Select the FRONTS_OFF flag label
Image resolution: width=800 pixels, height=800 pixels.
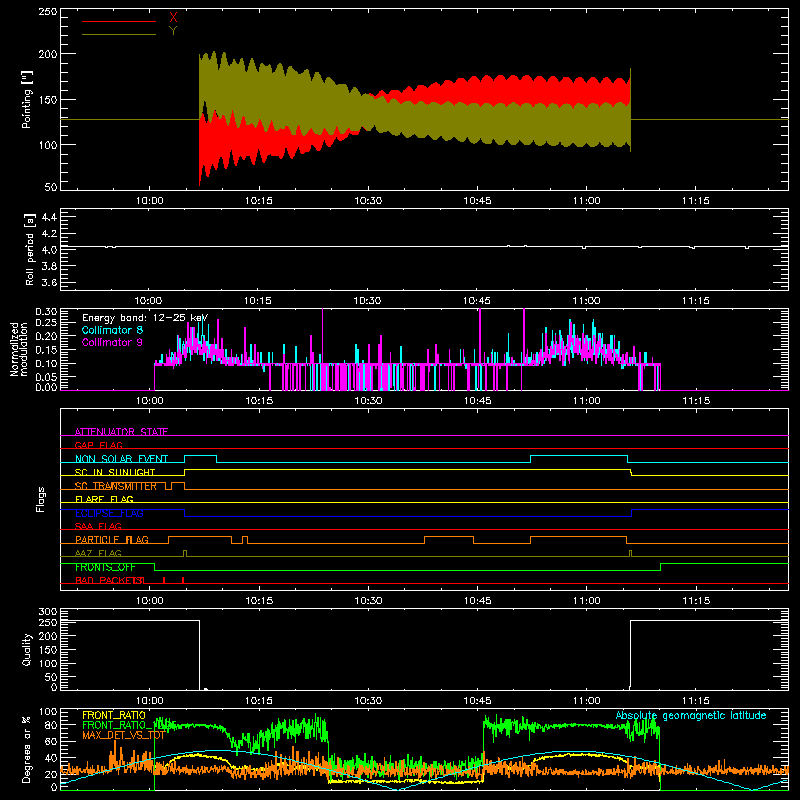tap(105, 567)
